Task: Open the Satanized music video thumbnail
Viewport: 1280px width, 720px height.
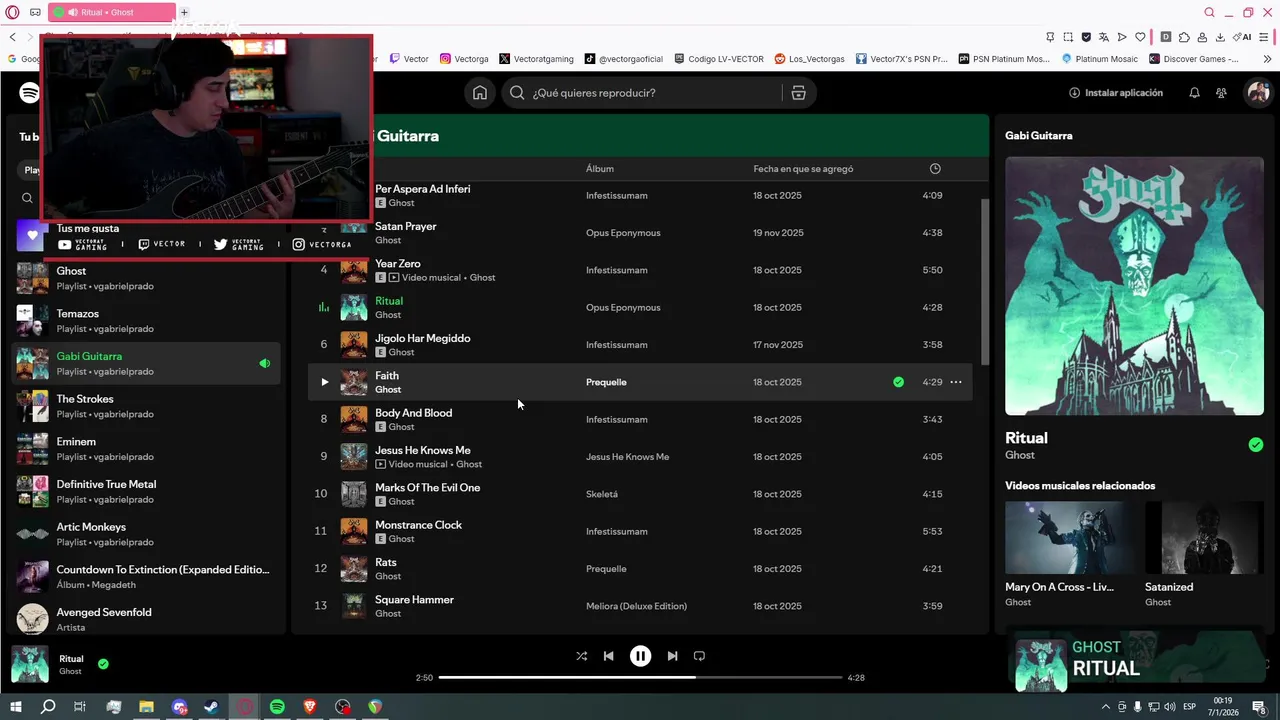Action: point(1204,537)
